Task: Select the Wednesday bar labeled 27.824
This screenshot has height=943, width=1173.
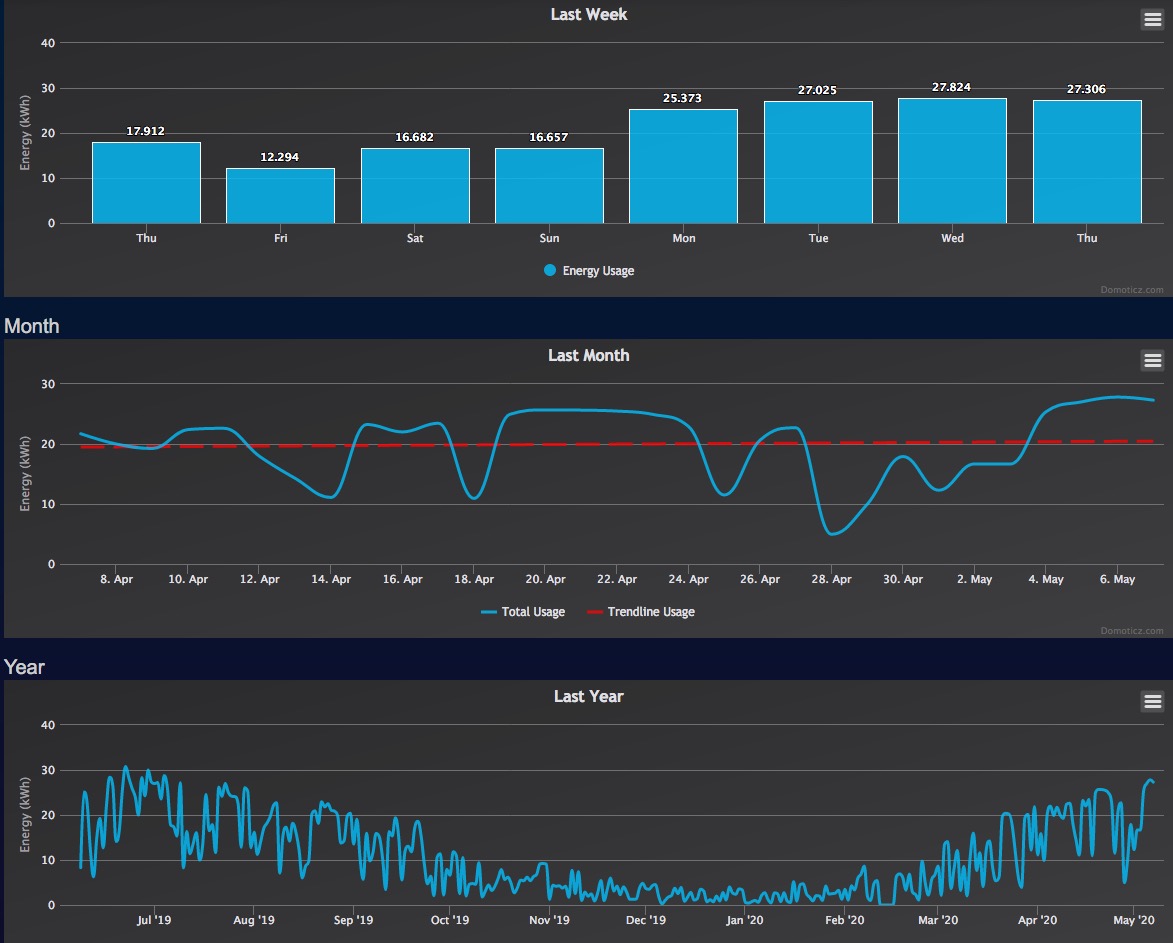Action: pyautogui.click(x=952, y=161)
